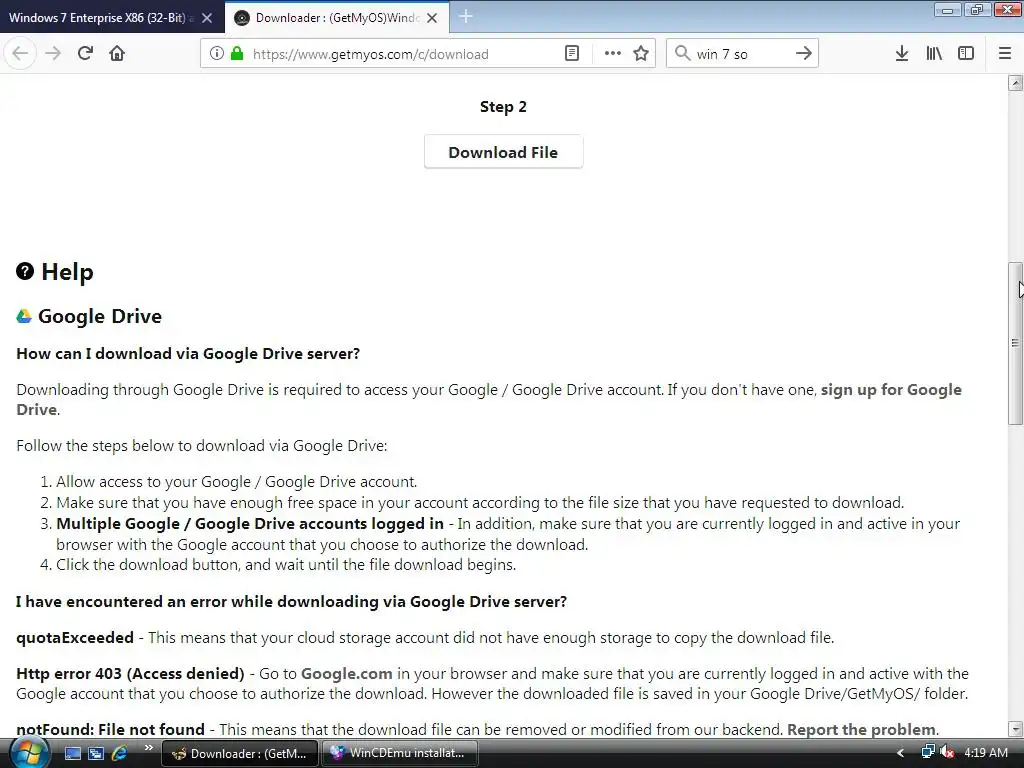The width and height of the screenshot is (1024, 768).
Task: Expand quick launch overflow chevron
Action: [148, 748]
